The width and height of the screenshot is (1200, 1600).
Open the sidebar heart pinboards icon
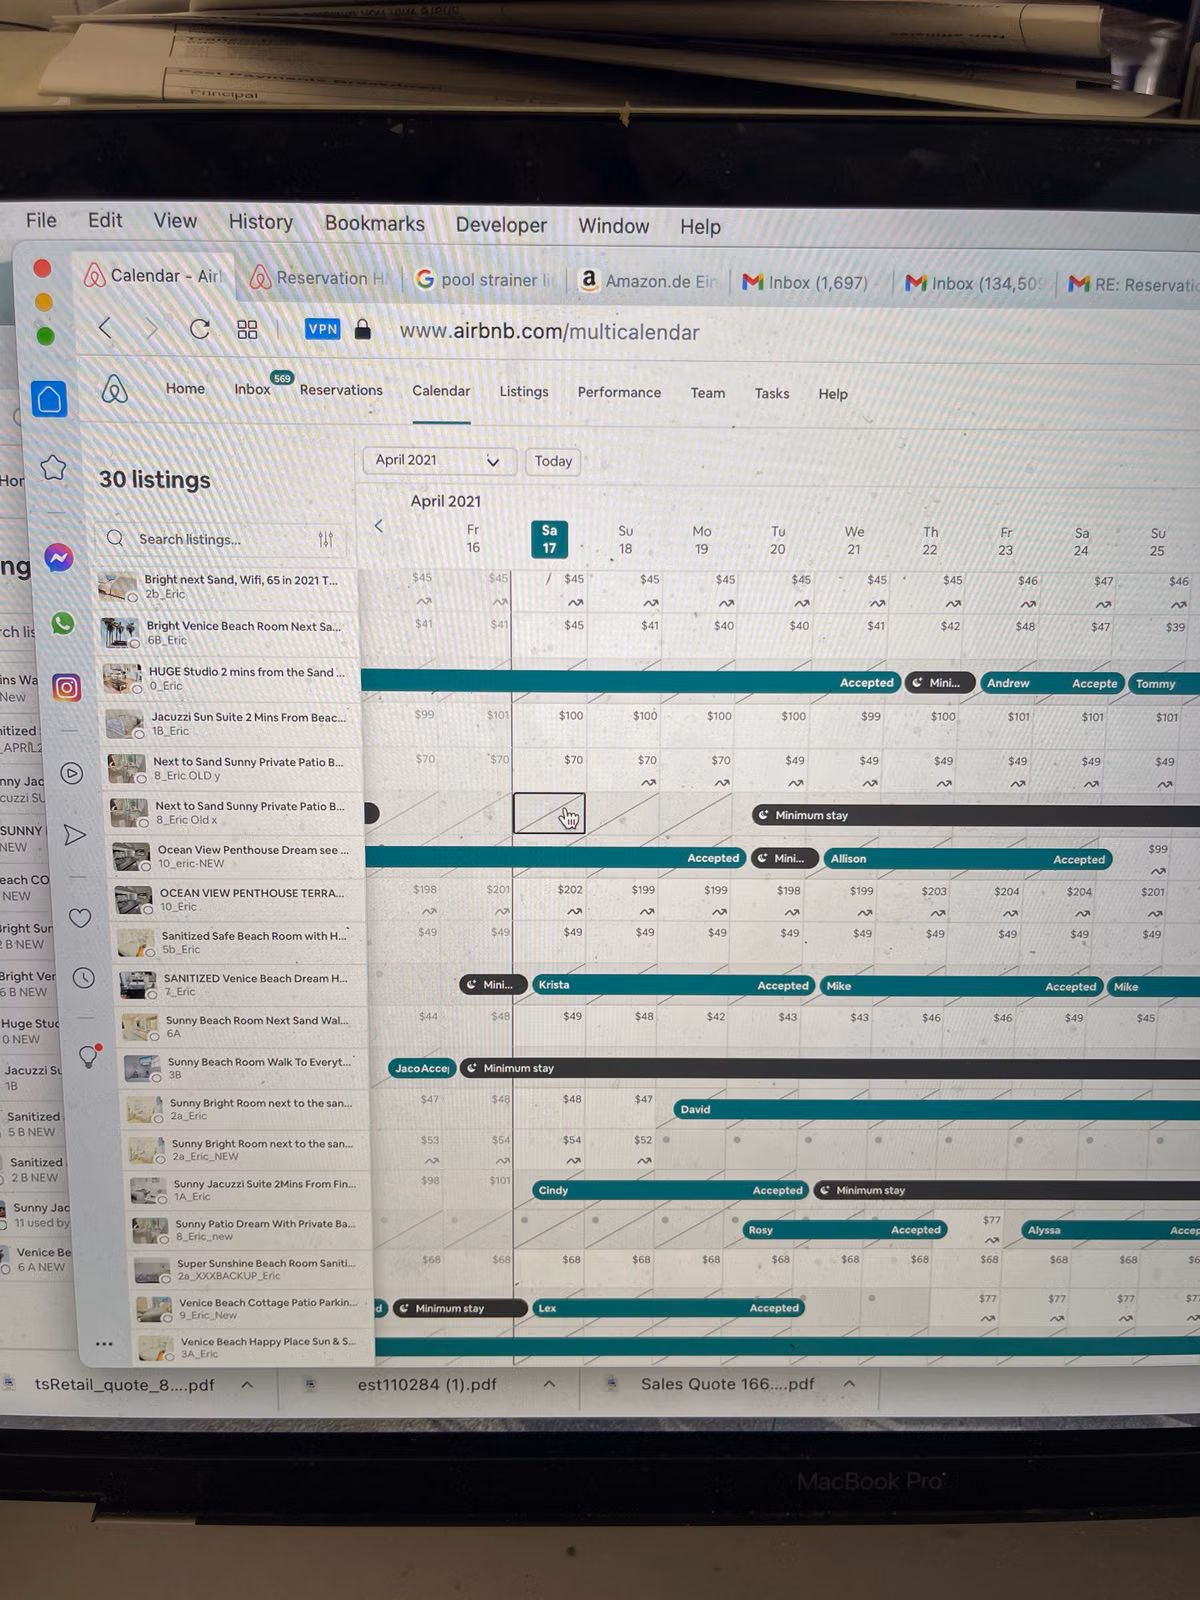[x=80, y=918]
